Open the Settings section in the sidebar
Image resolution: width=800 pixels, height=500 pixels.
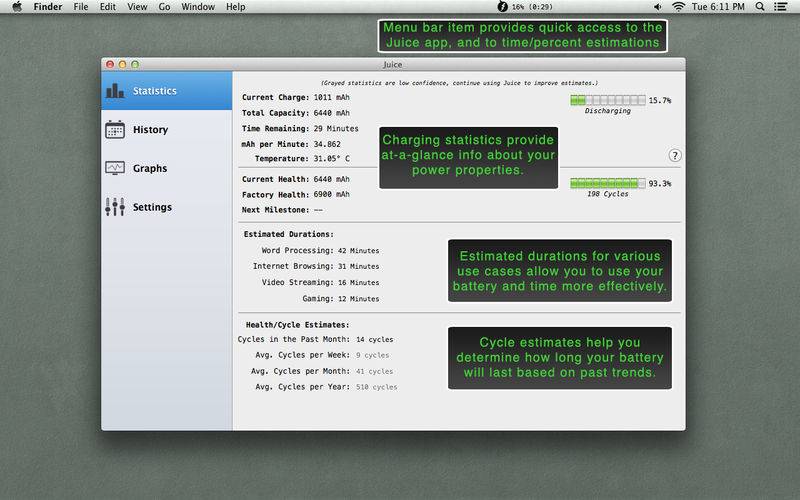coord(166,207)
